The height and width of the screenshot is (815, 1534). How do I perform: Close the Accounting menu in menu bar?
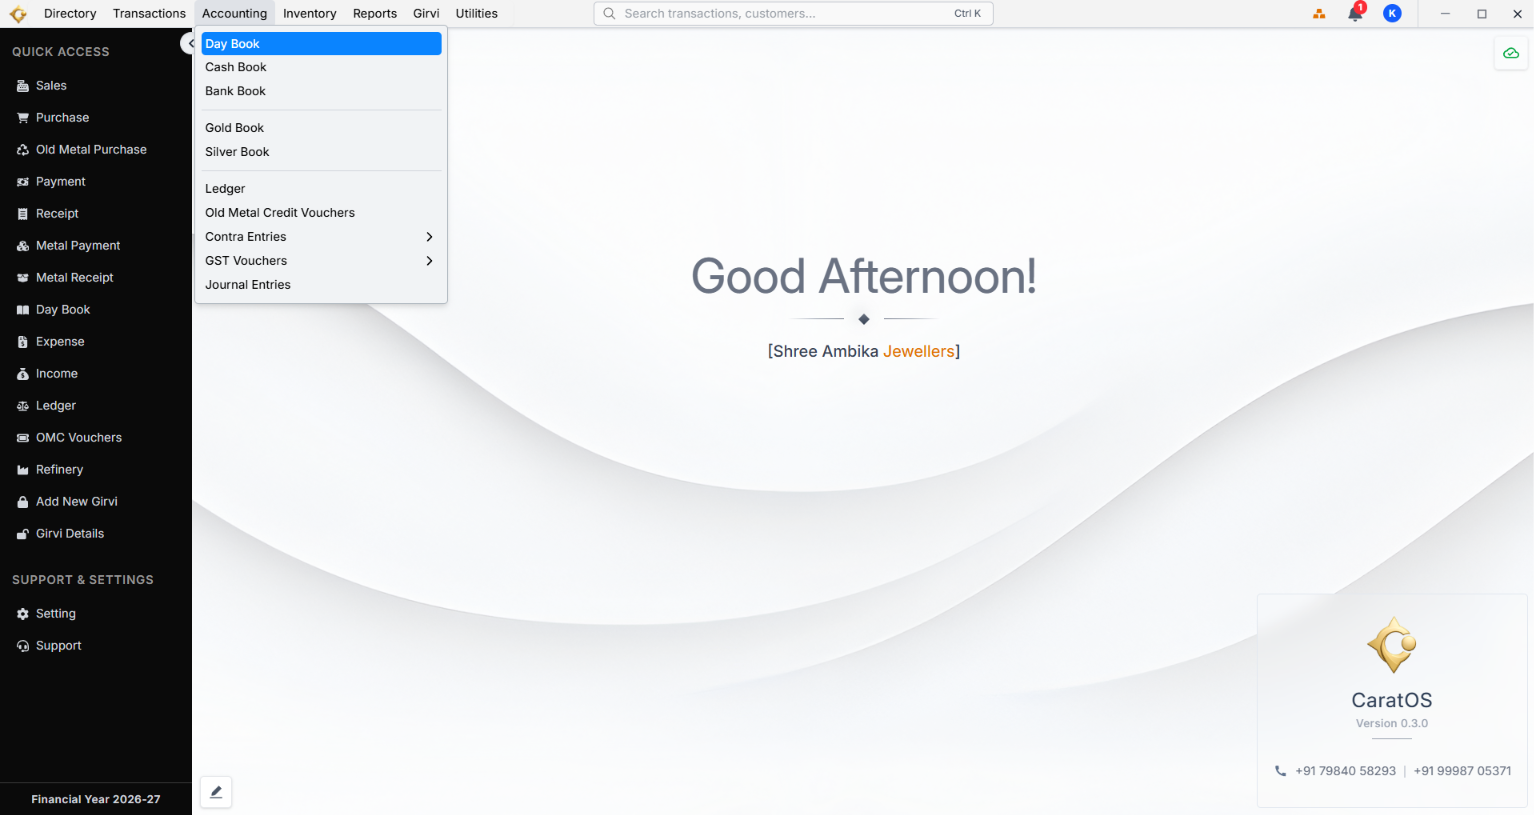tap(234, 14)
